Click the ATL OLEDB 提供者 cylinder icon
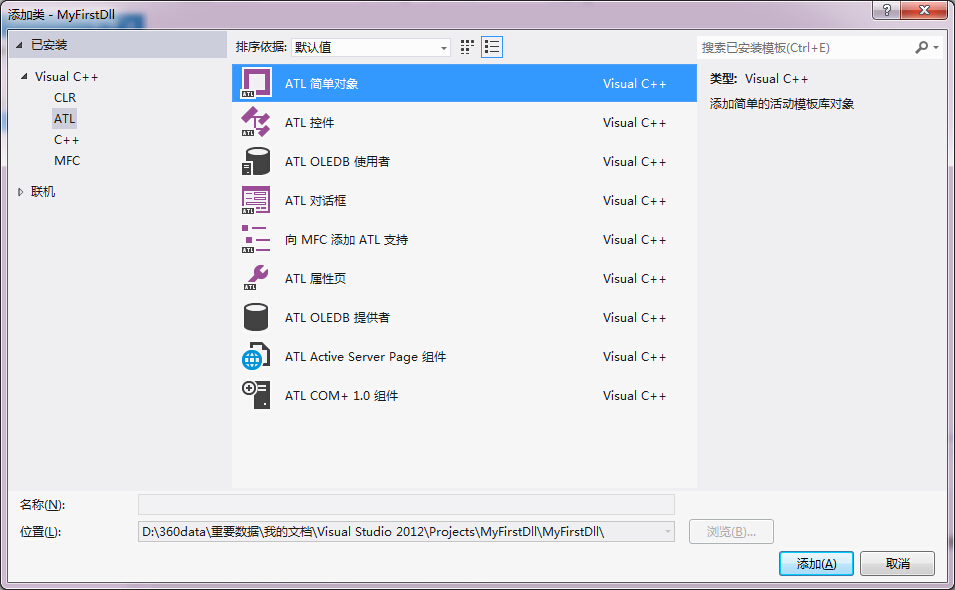The width and height of the screenshot is (955, 590). coord(256,317)
